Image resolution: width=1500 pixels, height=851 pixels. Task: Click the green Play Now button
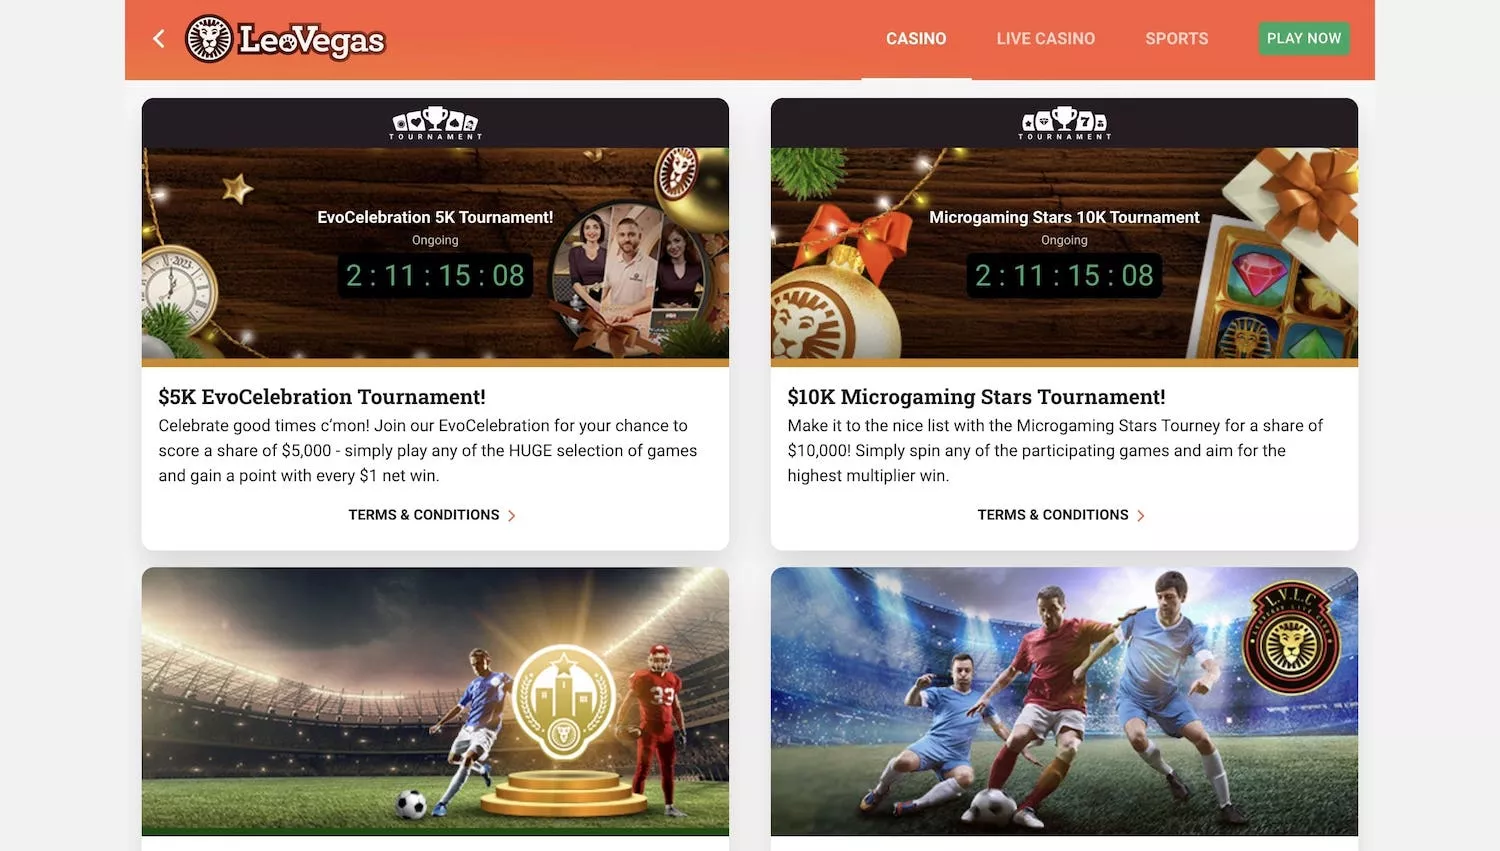click(x=1304, y=39)
